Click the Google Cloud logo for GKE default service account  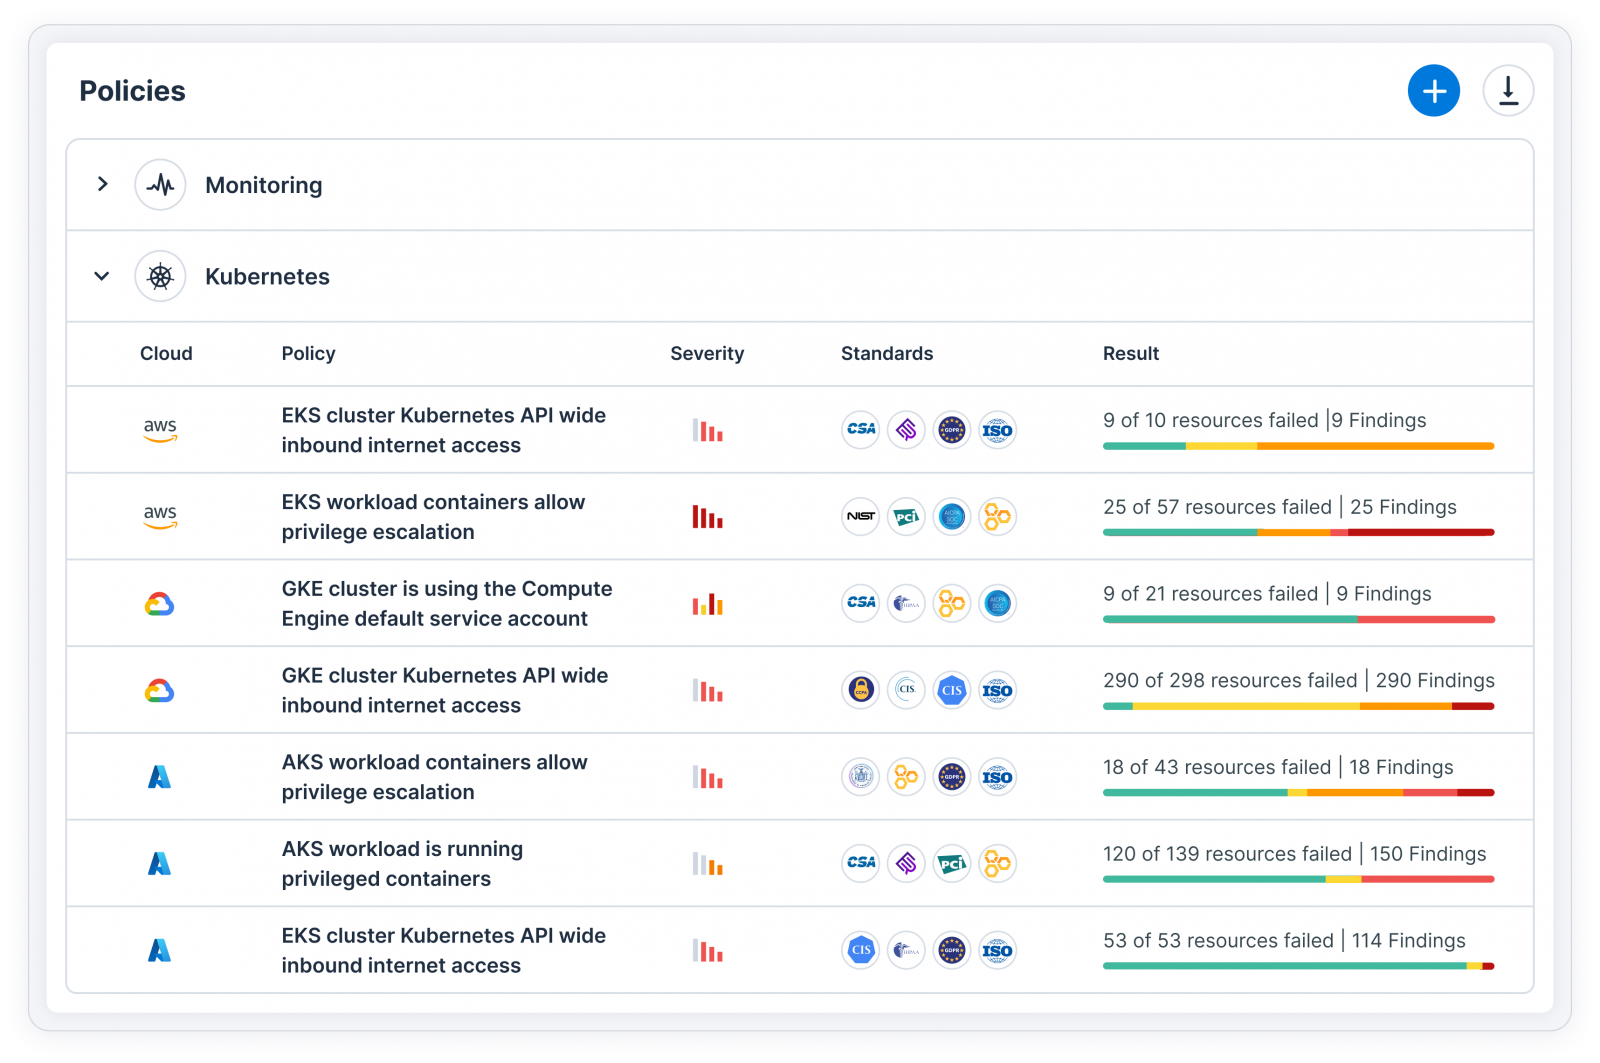[x=160, y=604]
